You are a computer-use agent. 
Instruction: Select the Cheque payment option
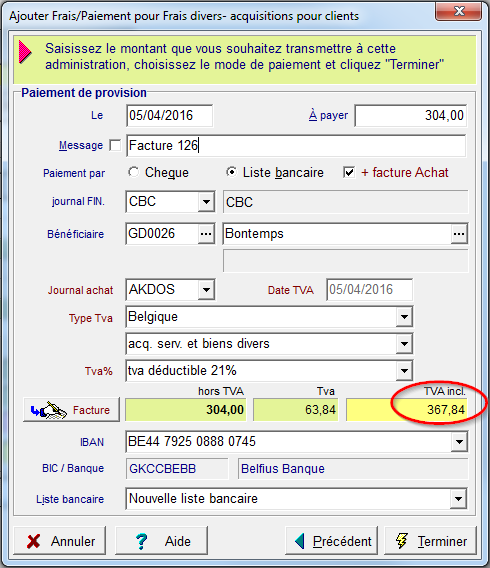133,172
